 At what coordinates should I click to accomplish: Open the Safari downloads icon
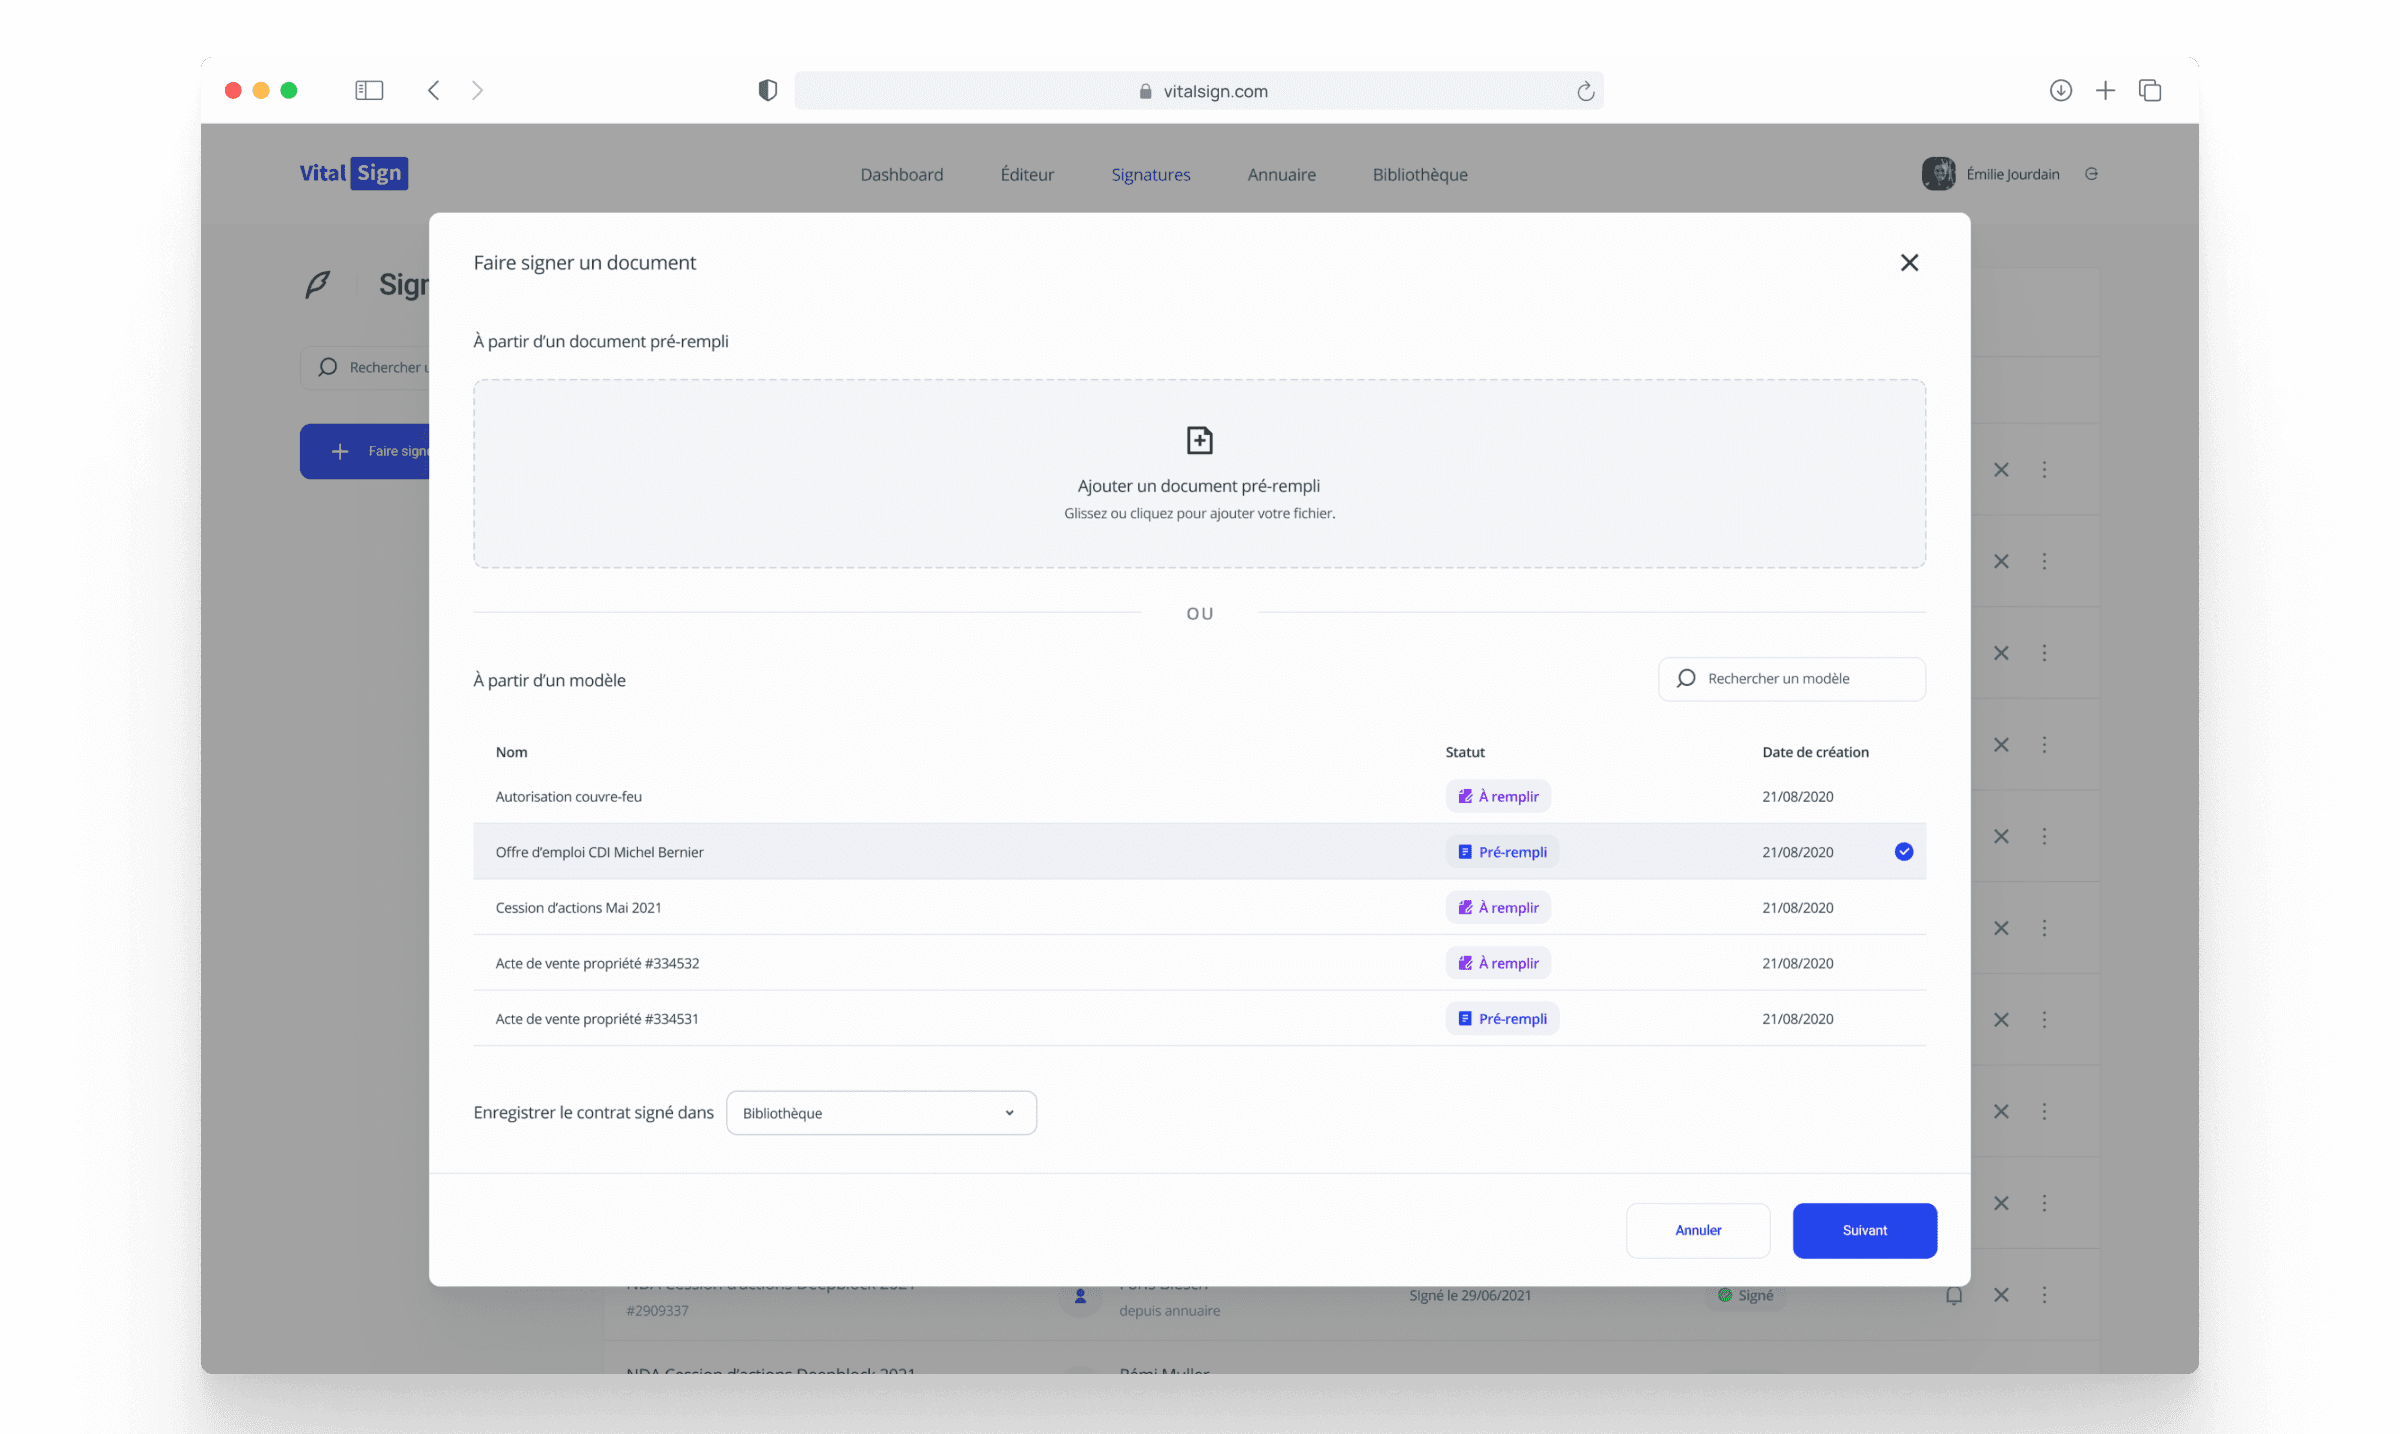2060,90
